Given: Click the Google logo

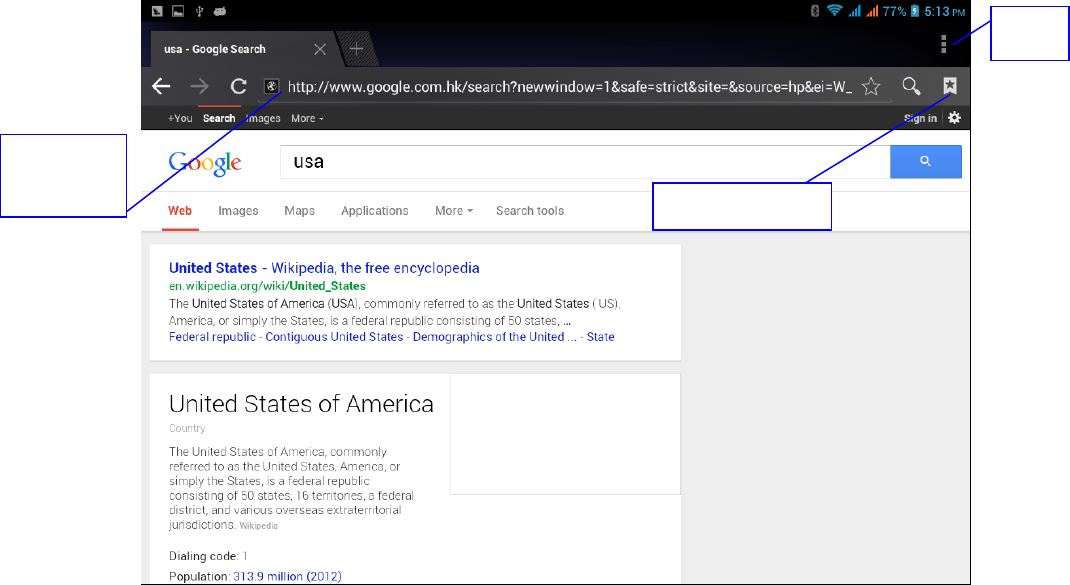Looking at the screenshot, I should (205, 163).
